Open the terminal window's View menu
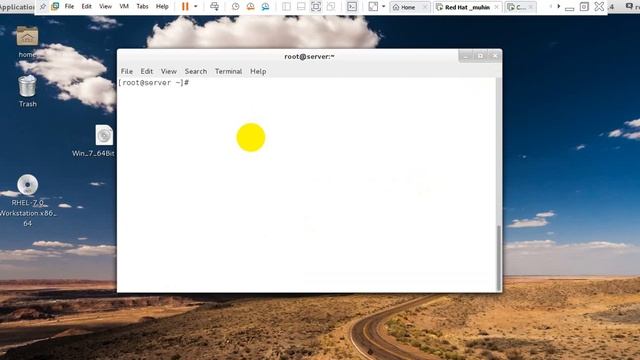This screenshot has height=360, width=640. [x=169, y=71]
